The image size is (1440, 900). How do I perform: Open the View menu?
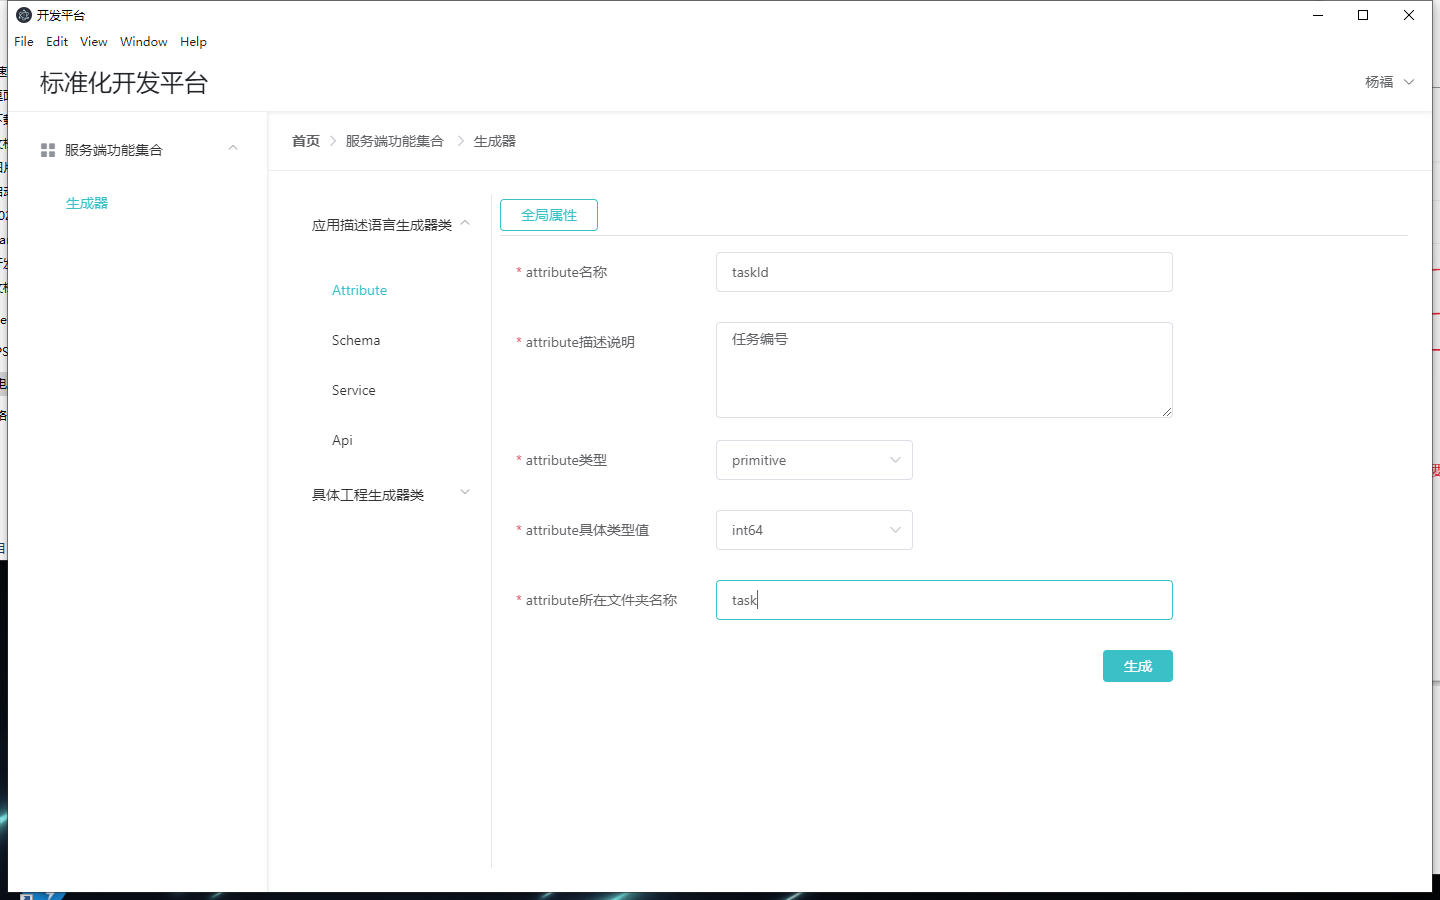[94, 42]
